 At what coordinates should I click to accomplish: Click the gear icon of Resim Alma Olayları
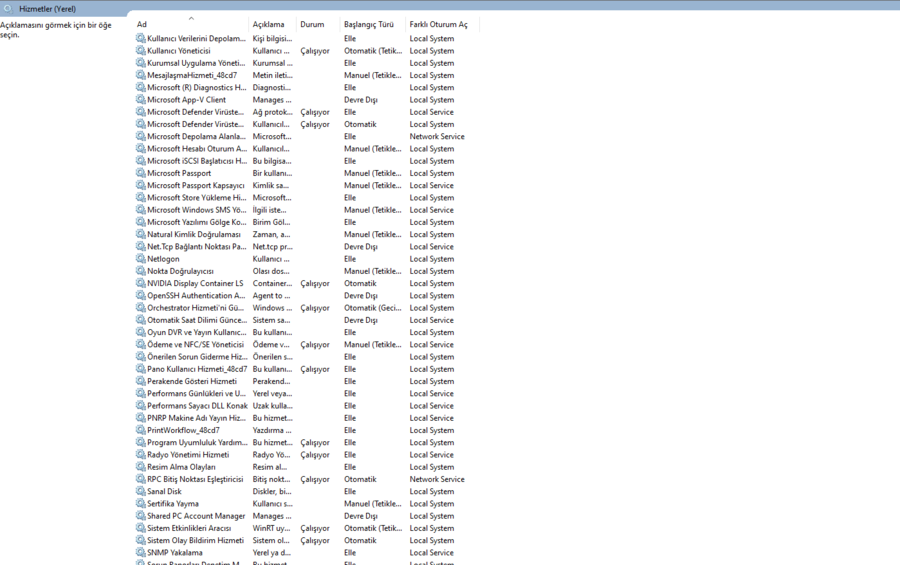141,467
